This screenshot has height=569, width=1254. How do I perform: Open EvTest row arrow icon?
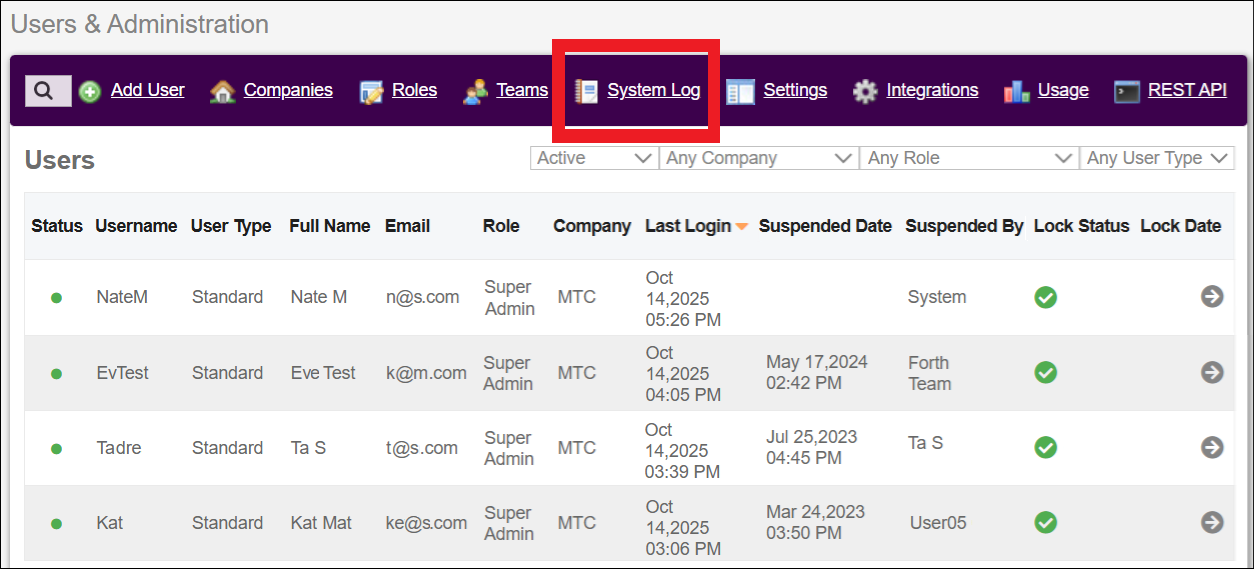pos(1212,372)
